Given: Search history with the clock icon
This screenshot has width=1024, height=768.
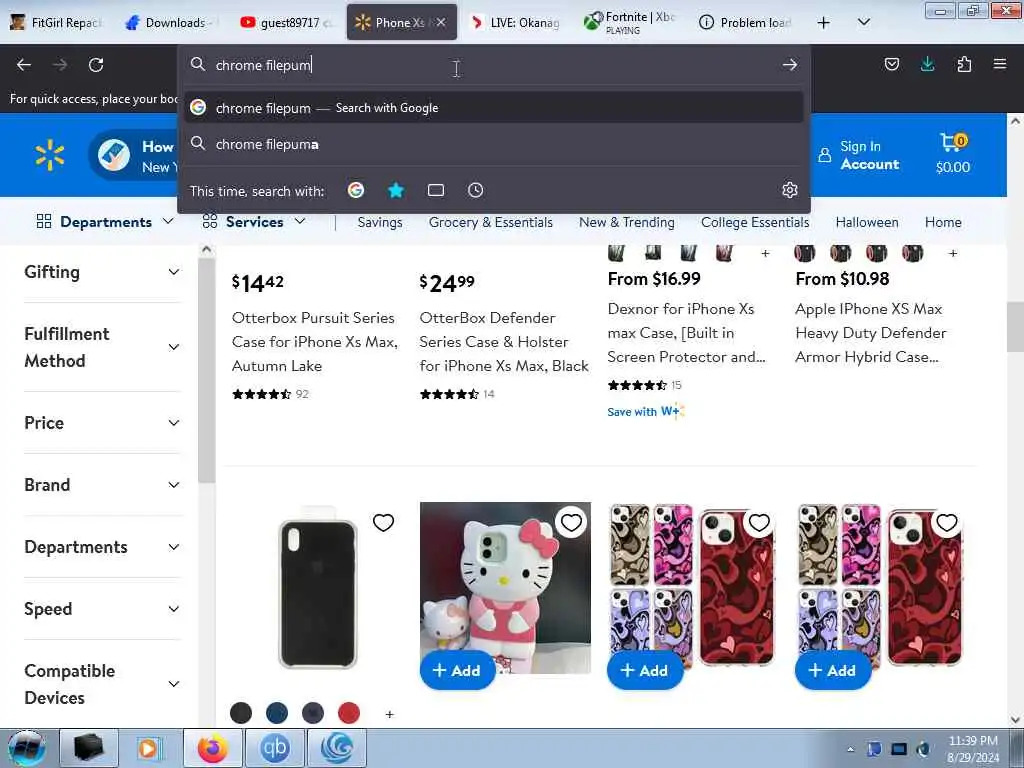Looking at the screenshot, I should coord(475,190).
